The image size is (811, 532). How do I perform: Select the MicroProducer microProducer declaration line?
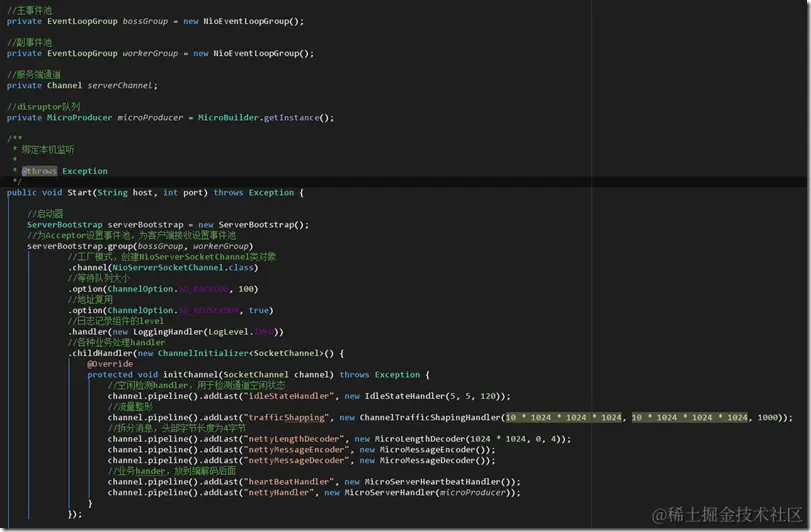click(171, 118)
